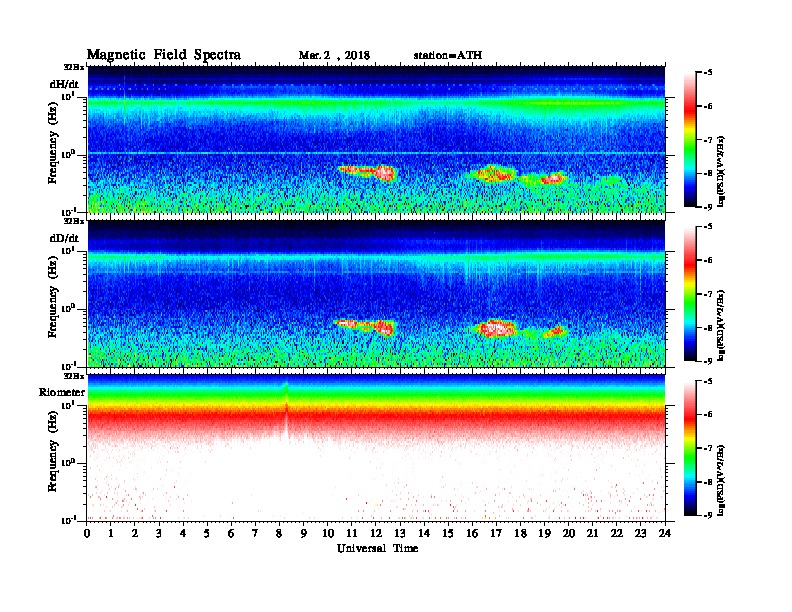
Task: Click the "Riometer" panel label
Action: (62, 392)
